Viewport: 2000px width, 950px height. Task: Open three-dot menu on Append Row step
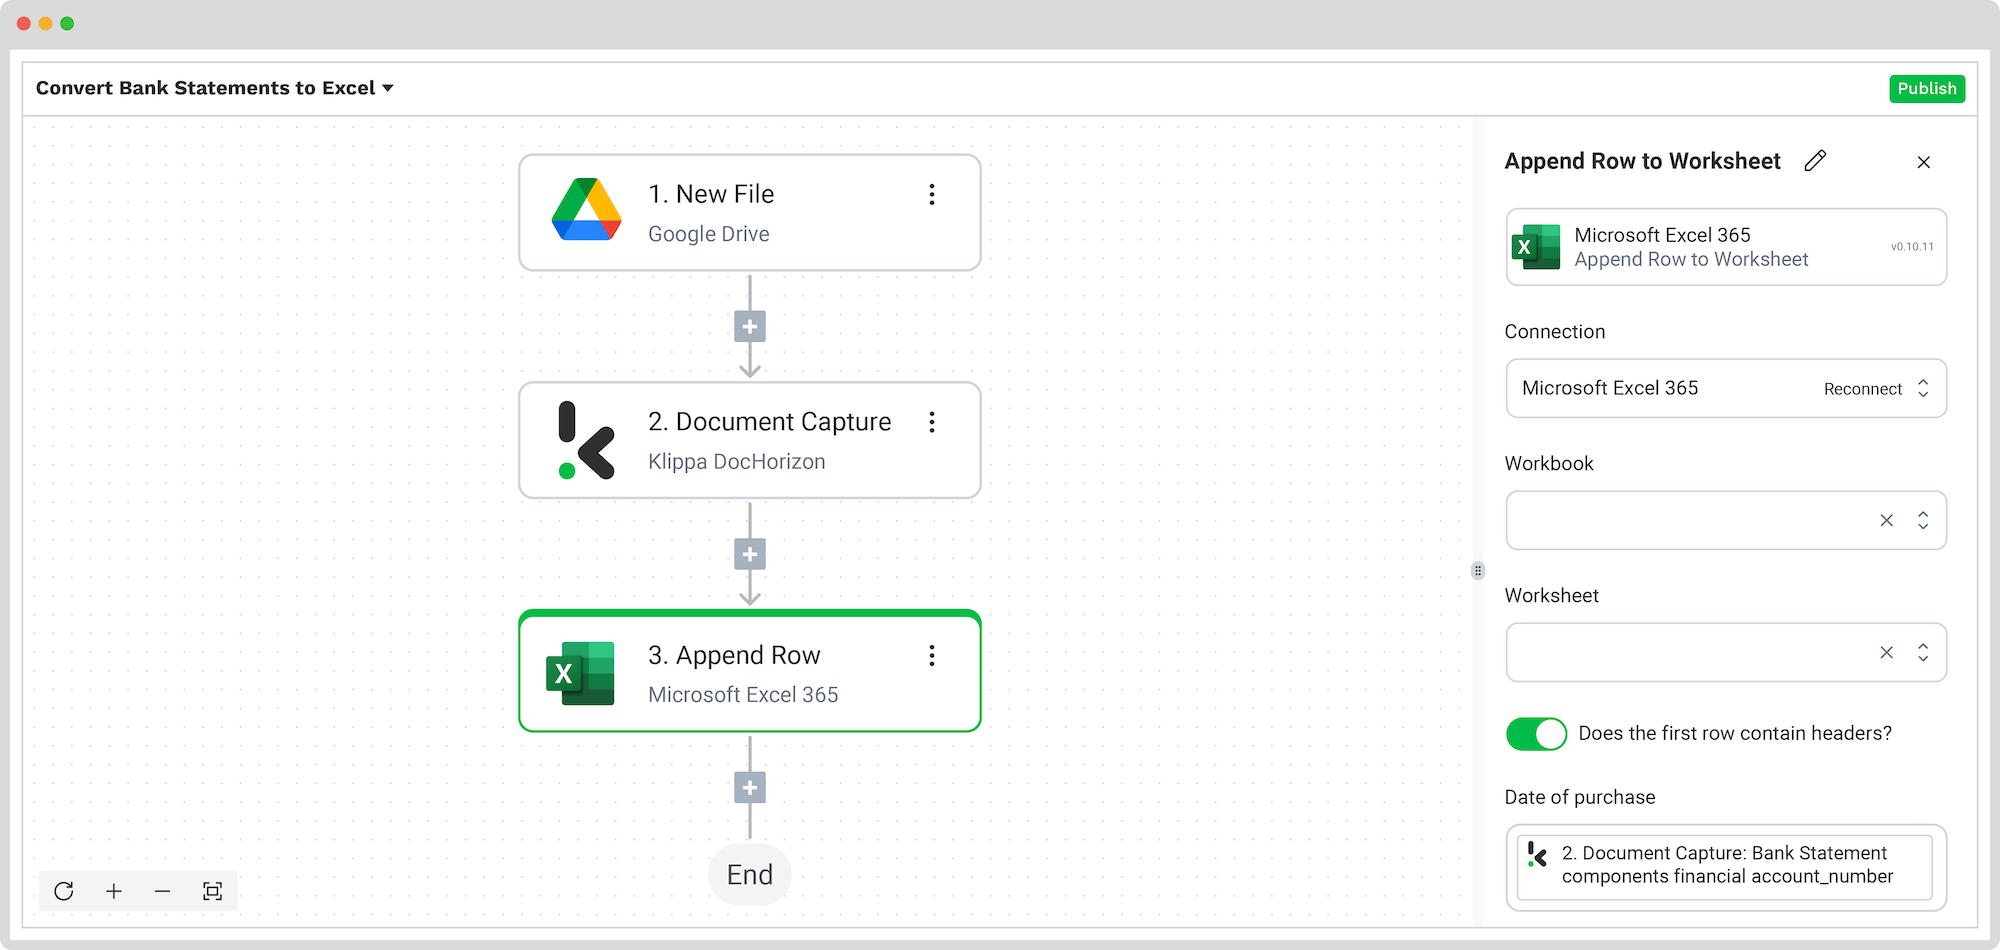coord(932,656)
